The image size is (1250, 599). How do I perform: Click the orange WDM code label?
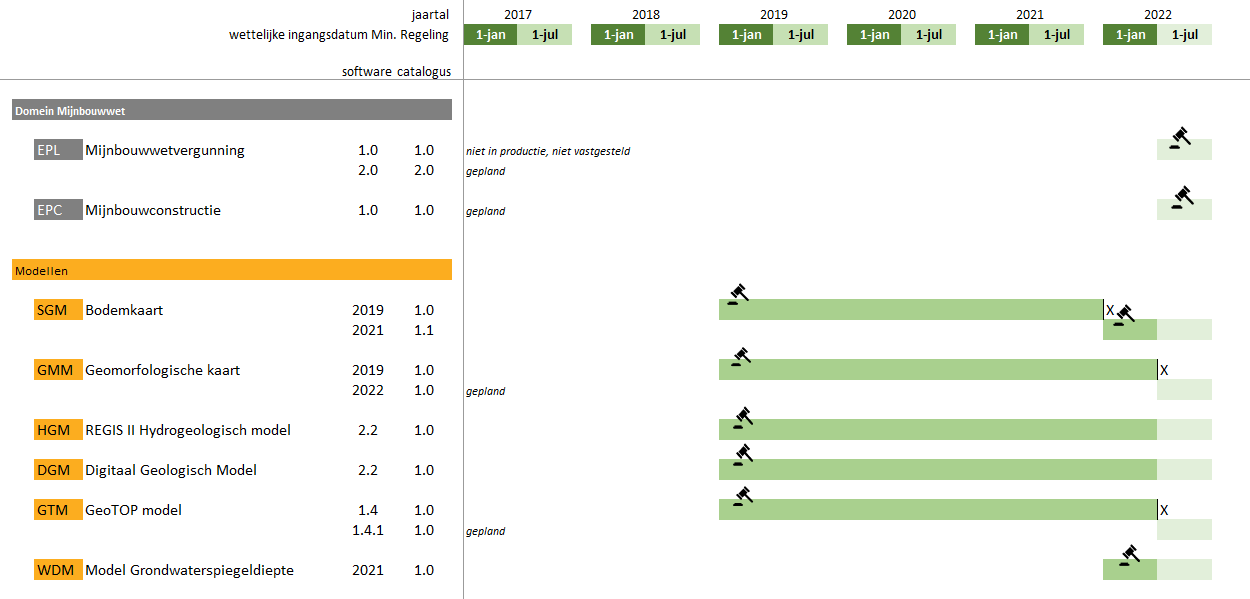tap(57, 570)
